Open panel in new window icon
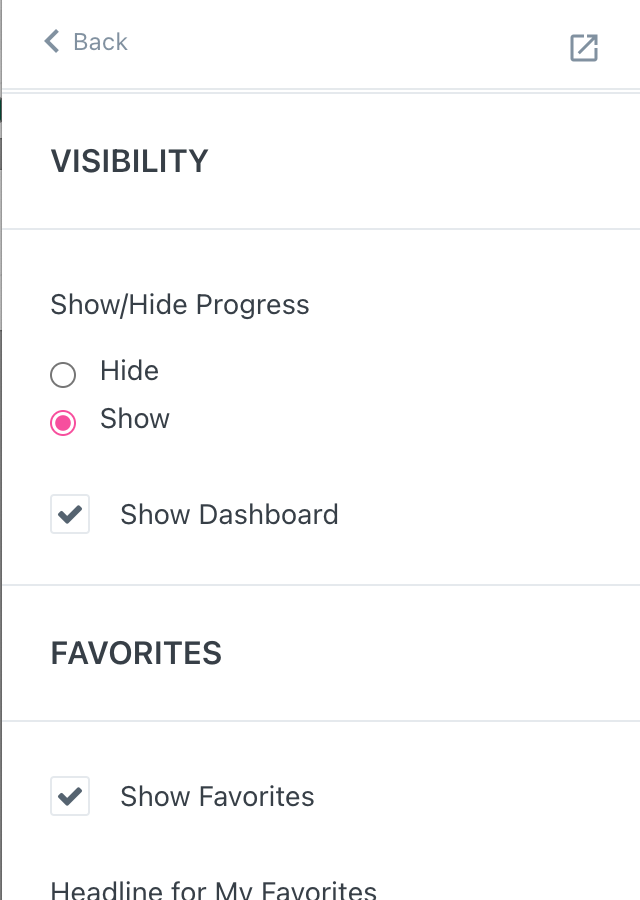 tap(584, 47)
